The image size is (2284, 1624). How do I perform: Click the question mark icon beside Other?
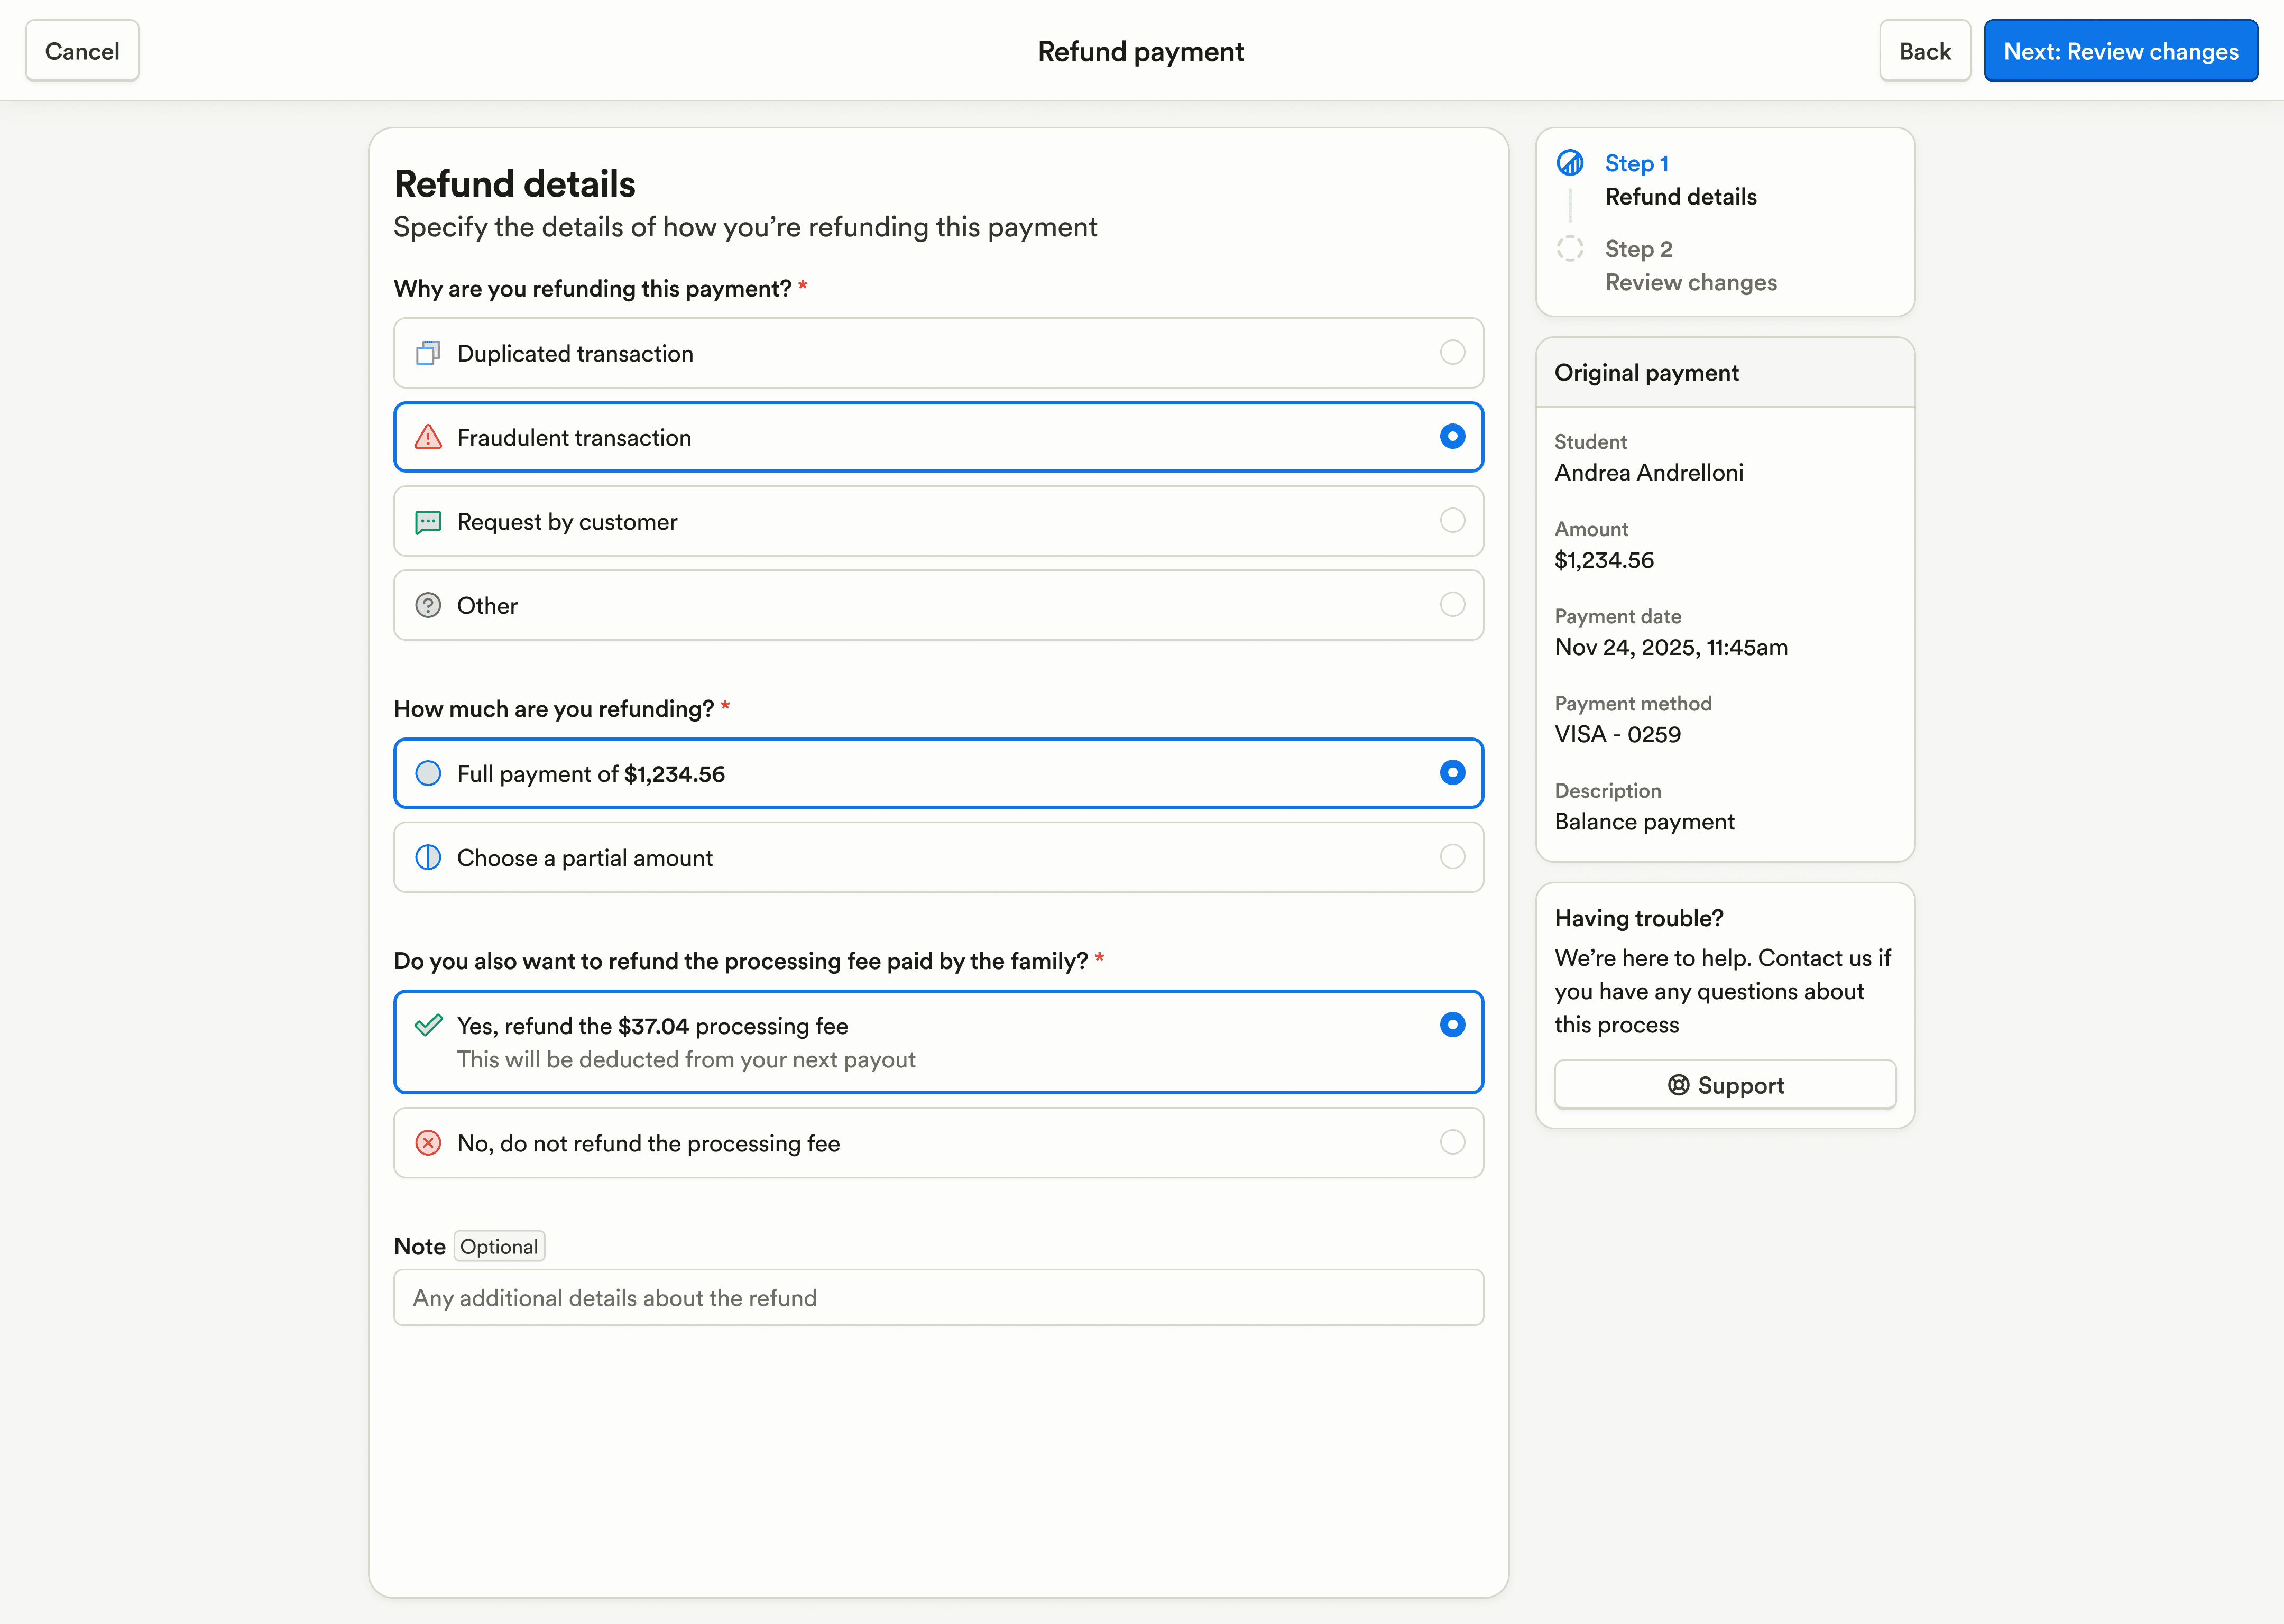(428, 606)
